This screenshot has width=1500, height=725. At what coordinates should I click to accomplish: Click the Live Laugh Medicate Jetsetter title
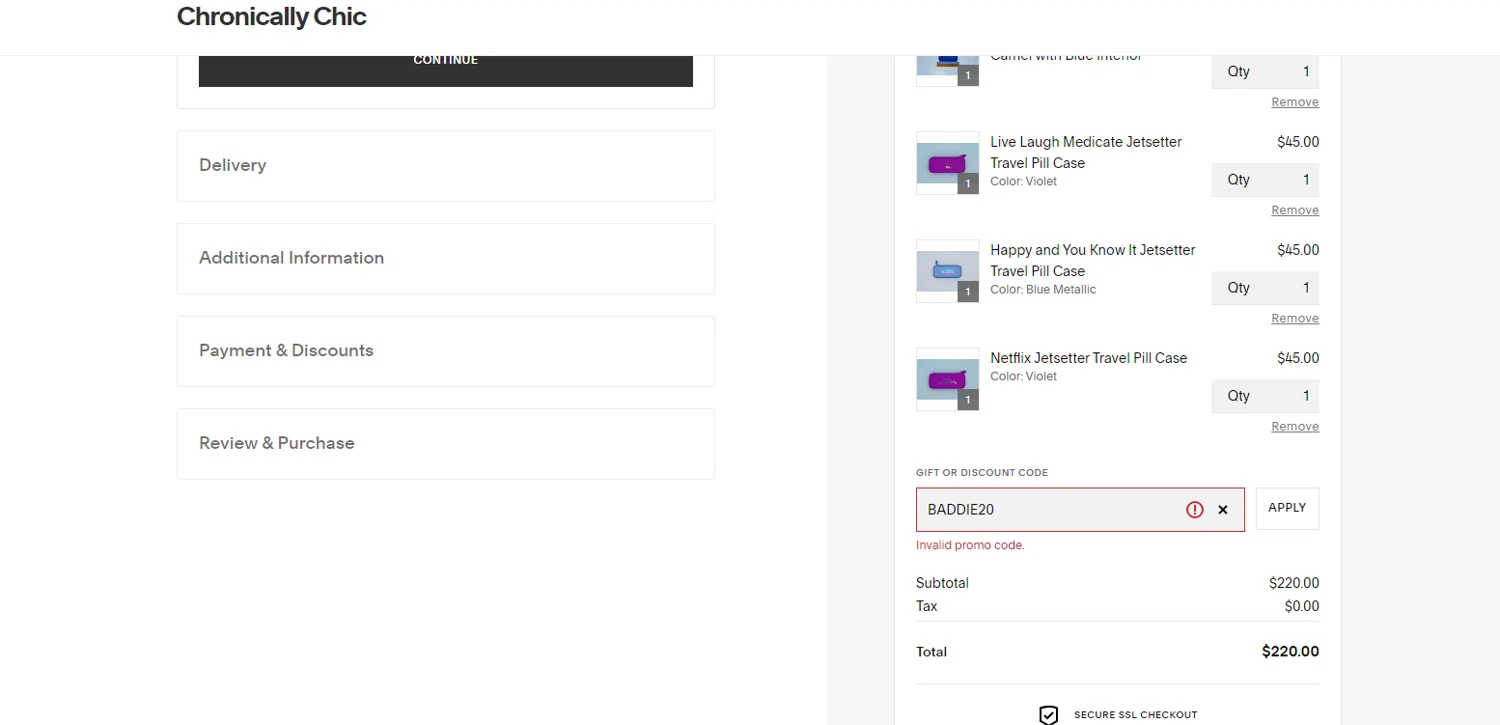pos(1086,152)
